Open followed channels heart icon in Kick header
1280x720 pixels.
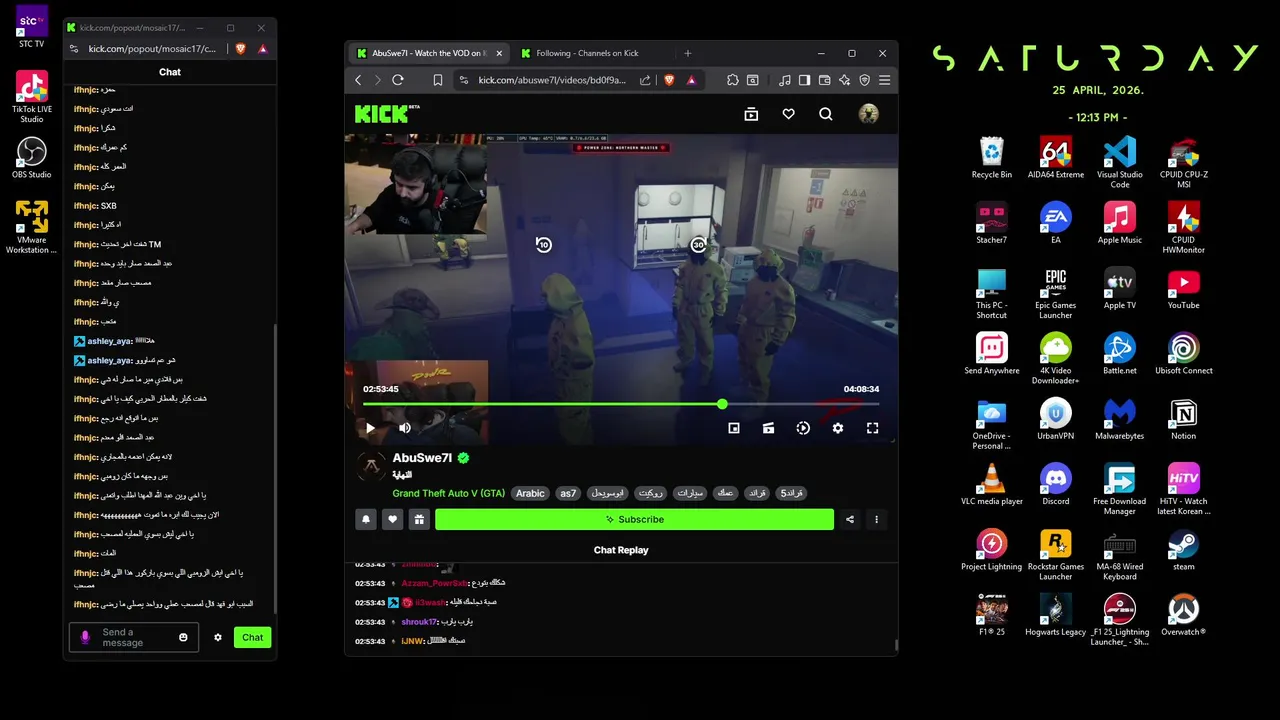788,114
